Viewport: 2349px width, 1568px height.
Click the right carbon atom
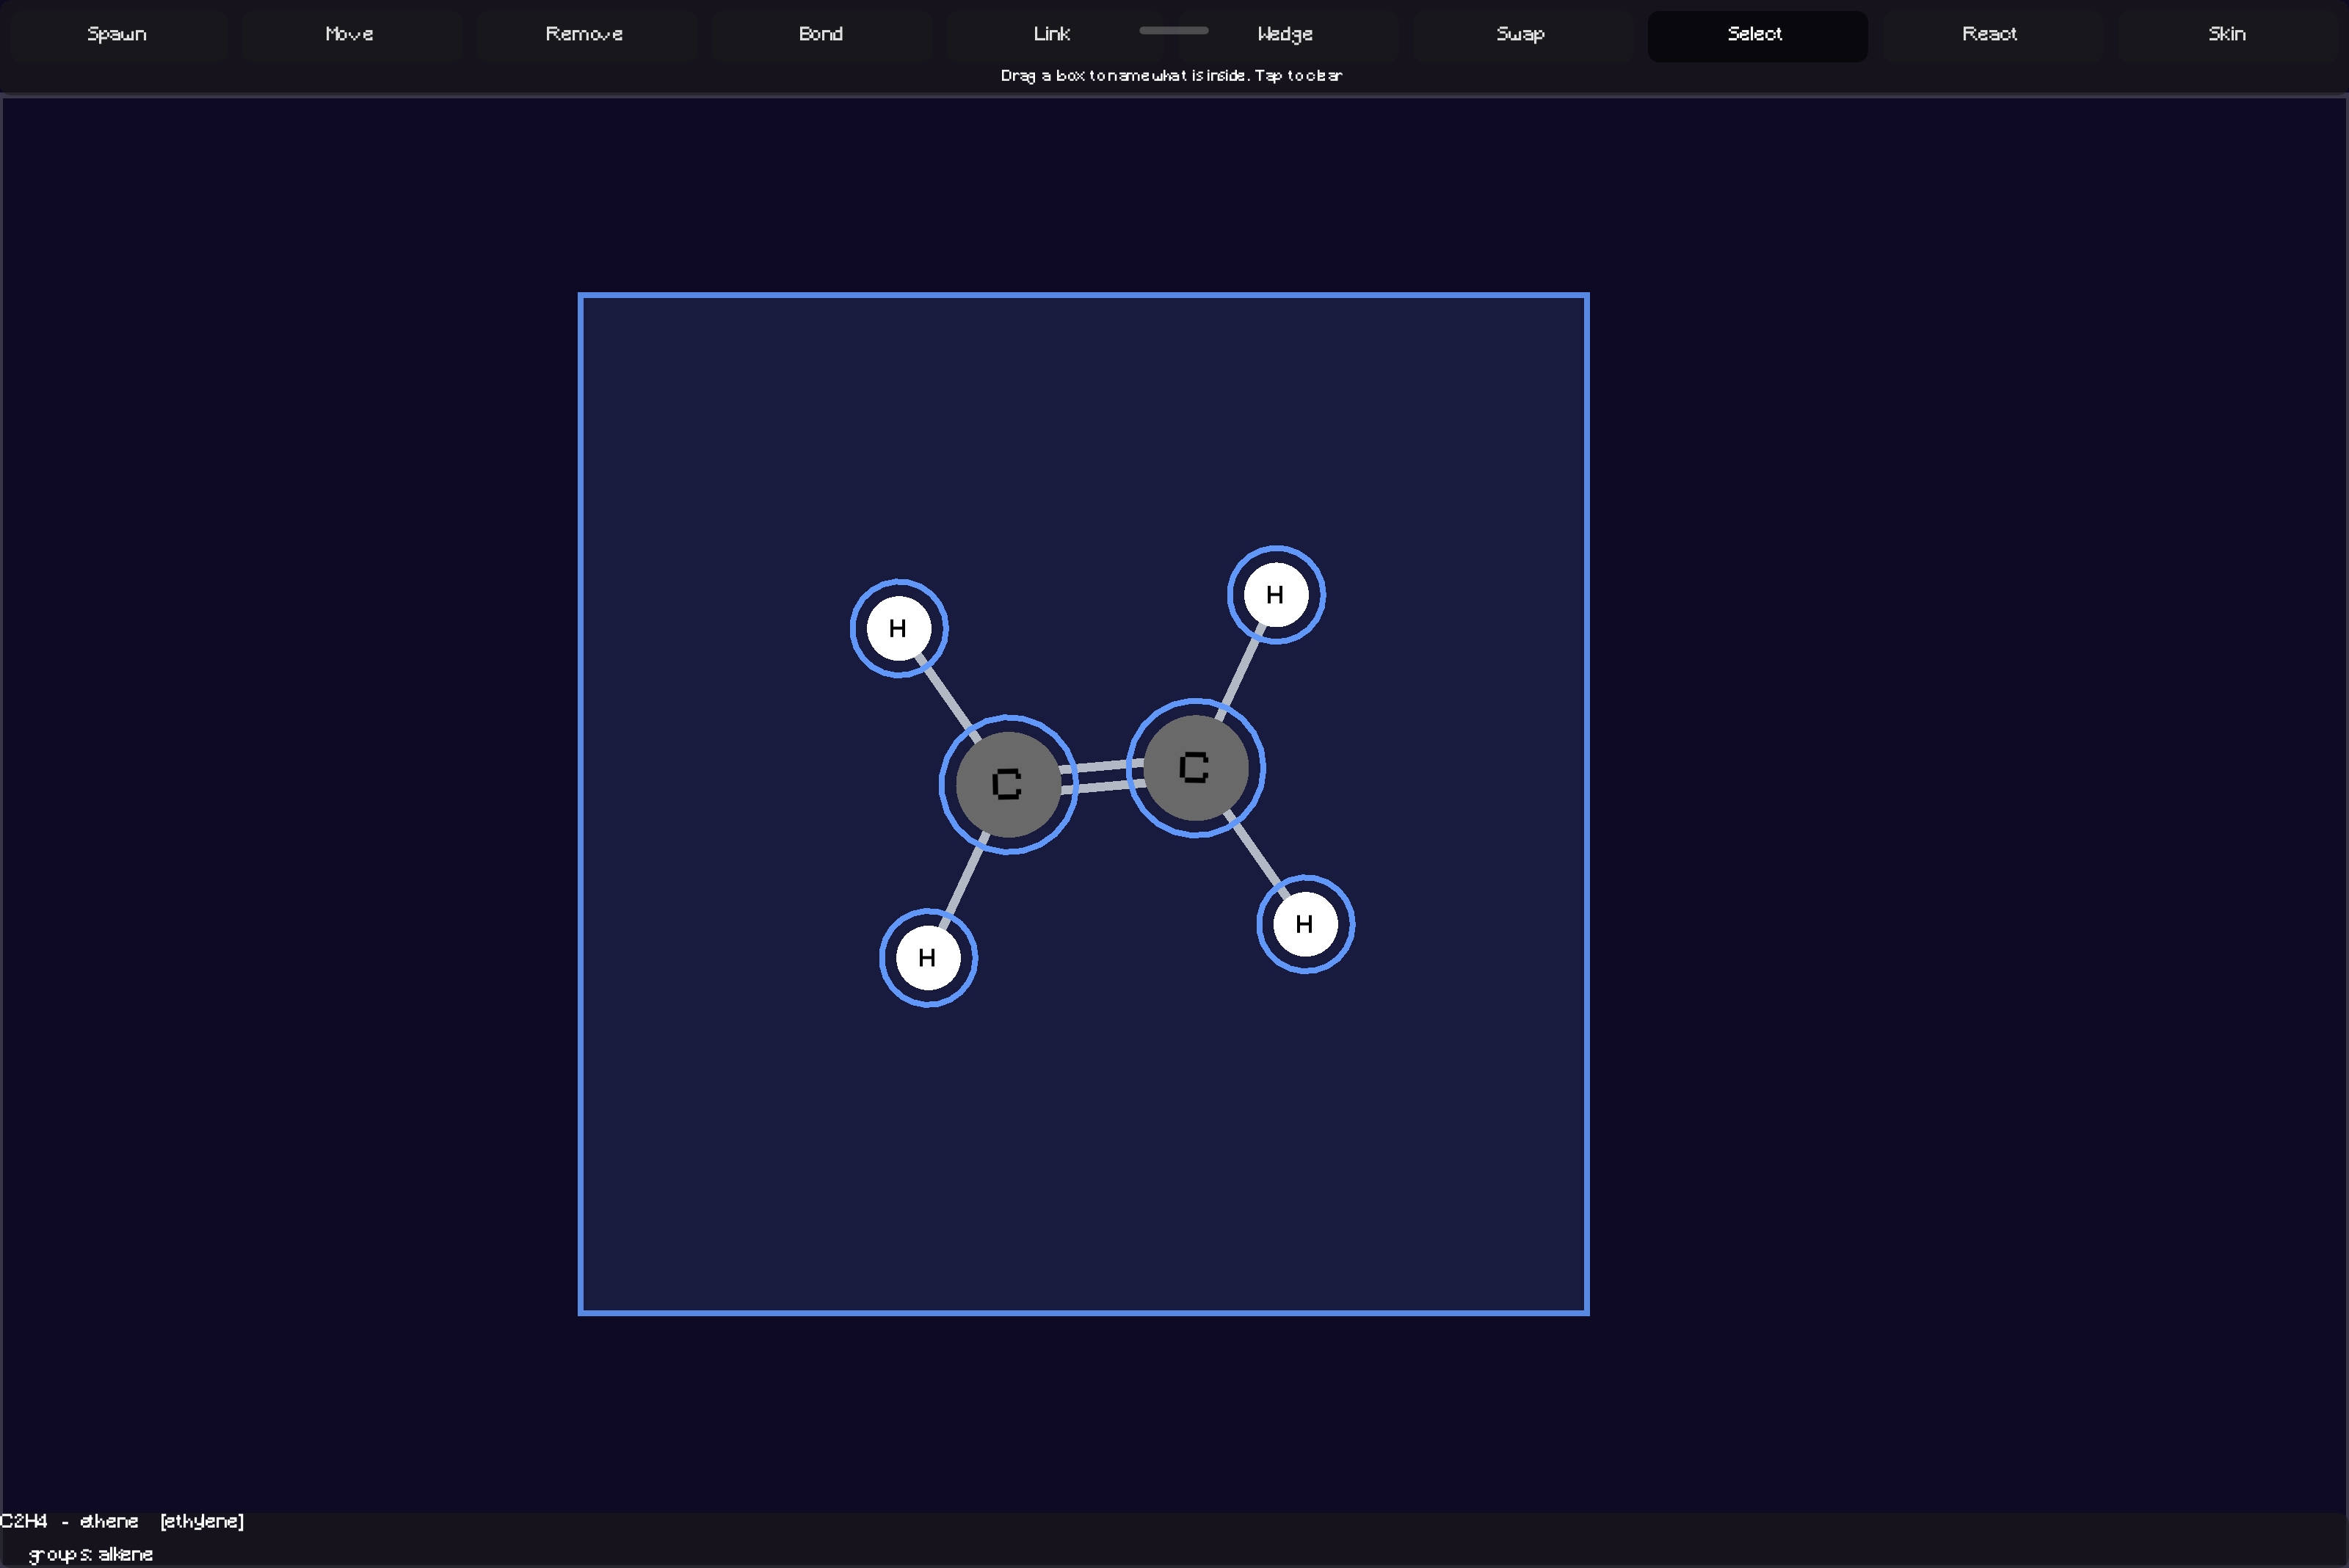point(1196,768)
